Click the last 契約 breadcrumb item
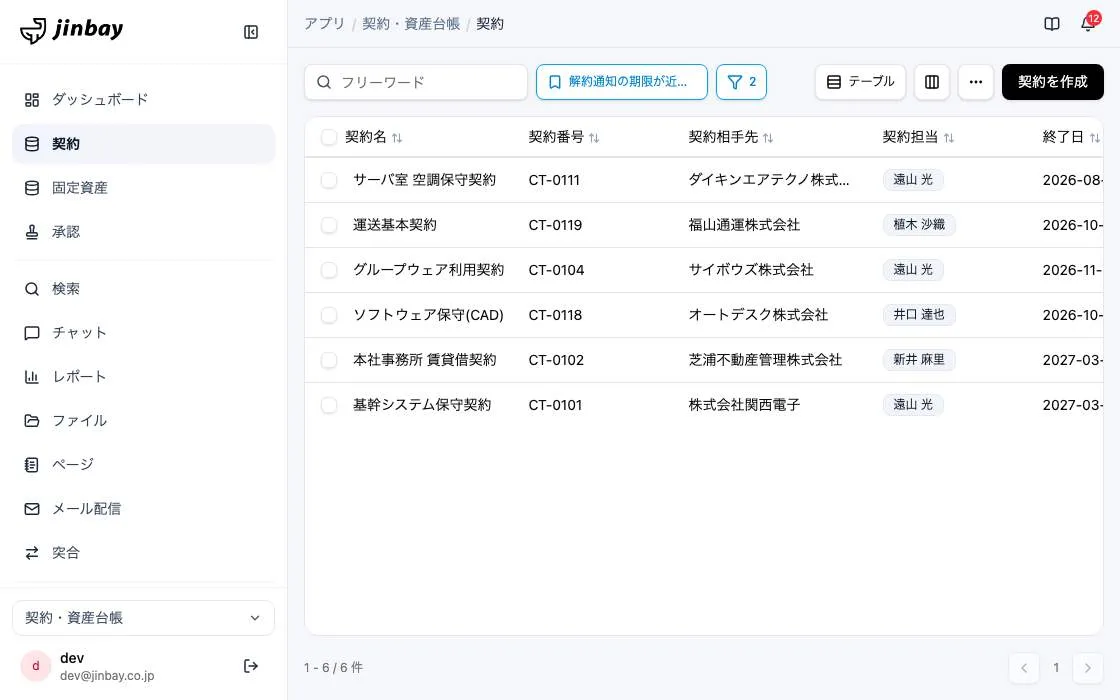 [490, 24]
